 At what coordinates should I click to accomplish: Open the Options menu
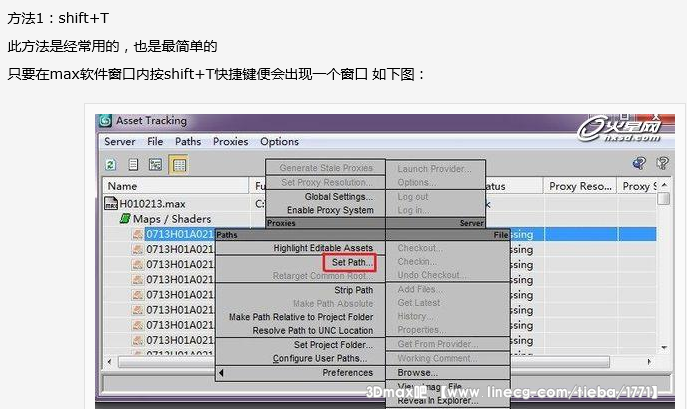(280, 142)
